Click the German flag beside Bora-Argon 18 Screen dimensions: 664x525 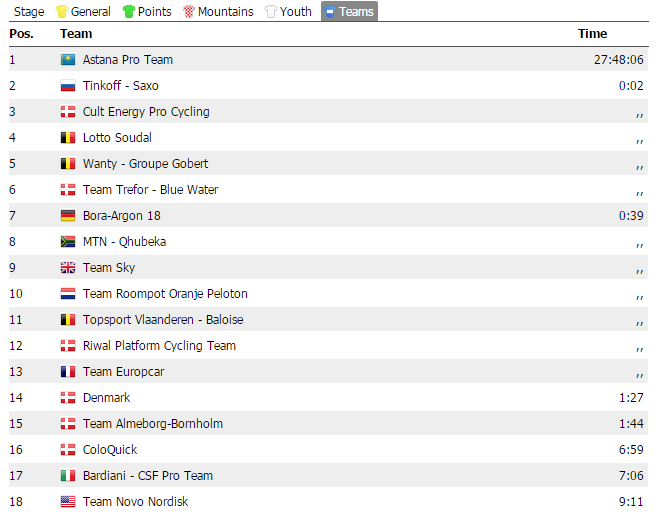(x=68, y=216)
